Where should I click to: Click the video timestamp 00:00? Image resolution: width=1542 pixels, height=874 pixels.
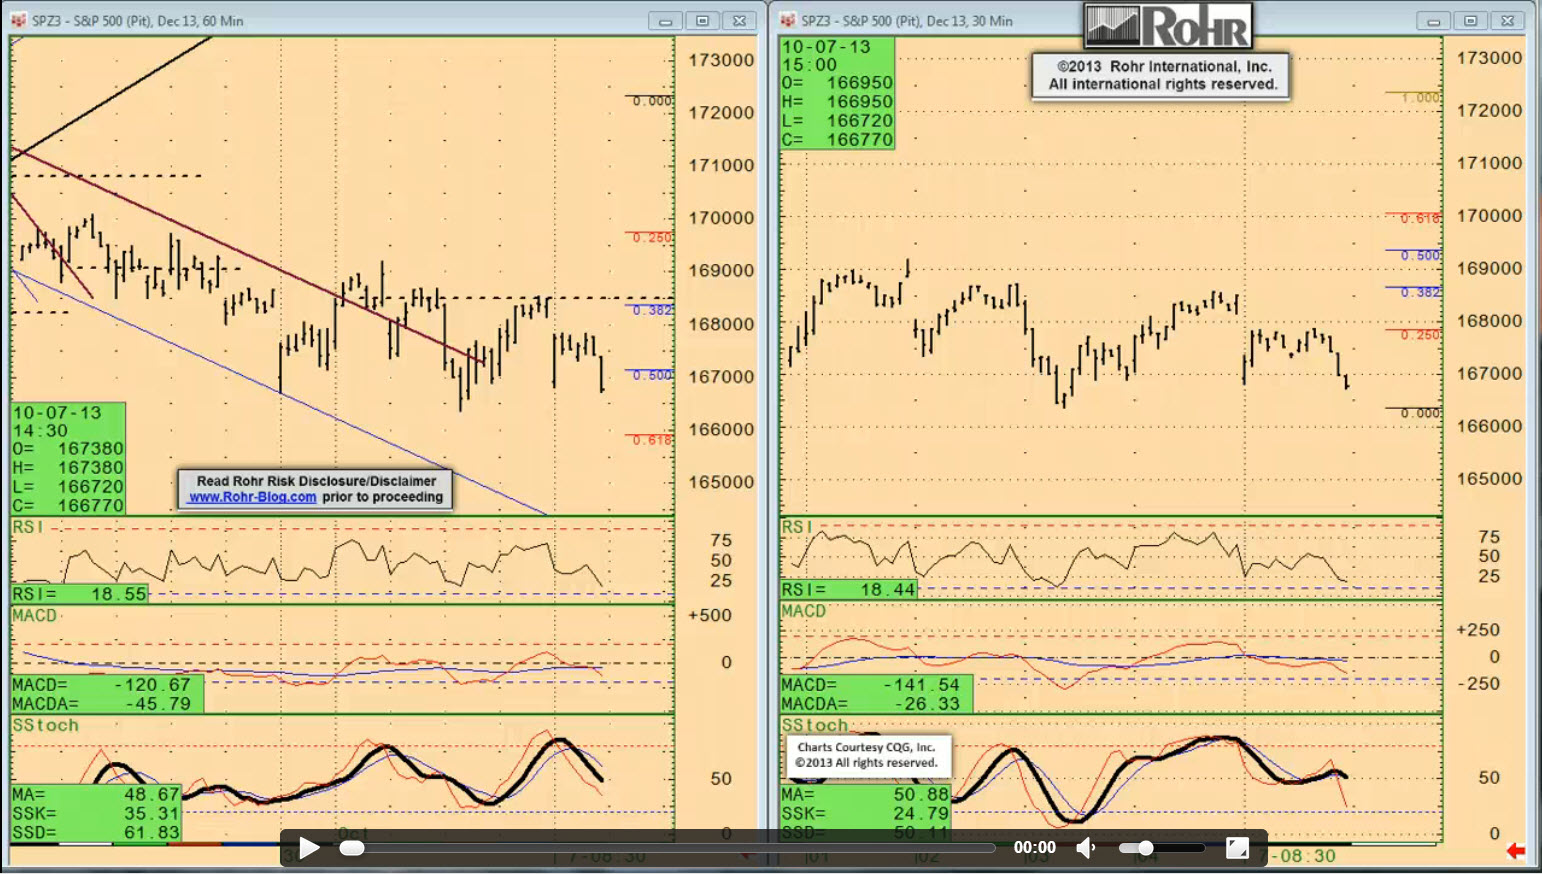[1034, 848]
